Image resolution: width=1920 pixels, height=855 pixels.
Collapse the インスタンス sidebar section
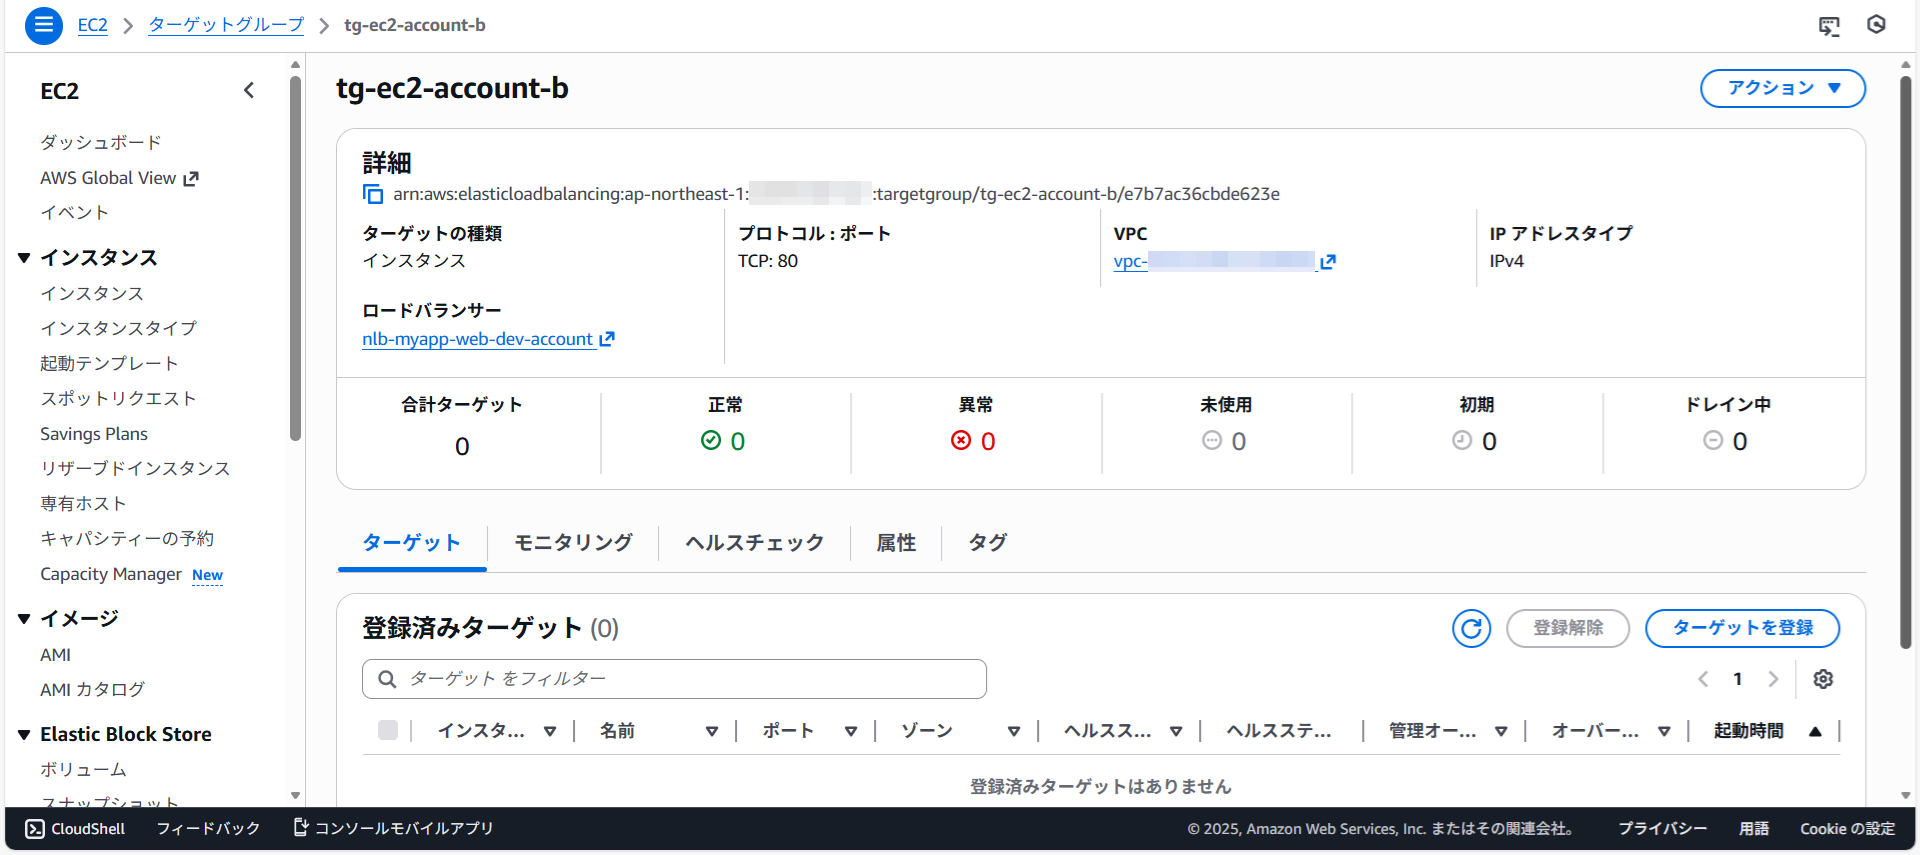(x=24, y=258)
